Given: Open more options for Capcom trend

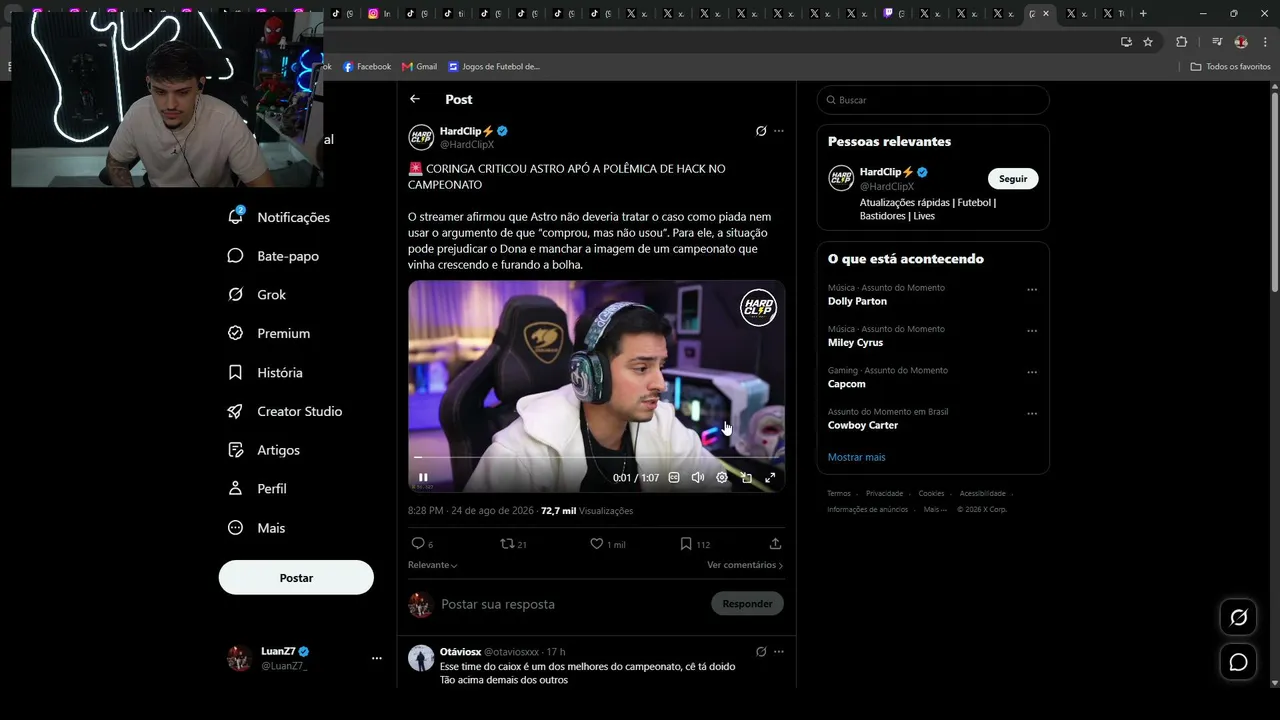Looking at the screenshot, I should [x=1032, y=372].
